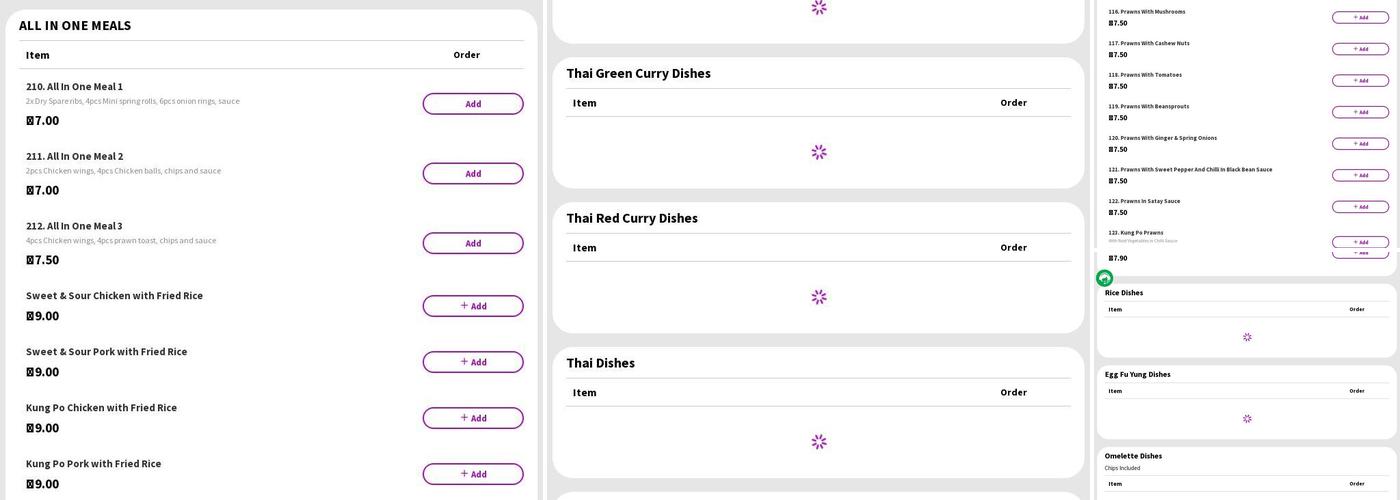Add Kung Po Chicken with Fried Rice
Viewport: 1400px width, 500px height.
[472, 418]
